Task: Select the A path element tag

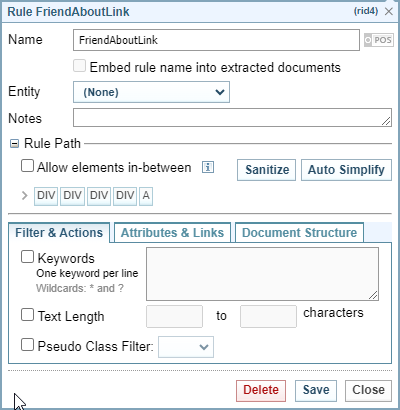Action: click(146, 196)
